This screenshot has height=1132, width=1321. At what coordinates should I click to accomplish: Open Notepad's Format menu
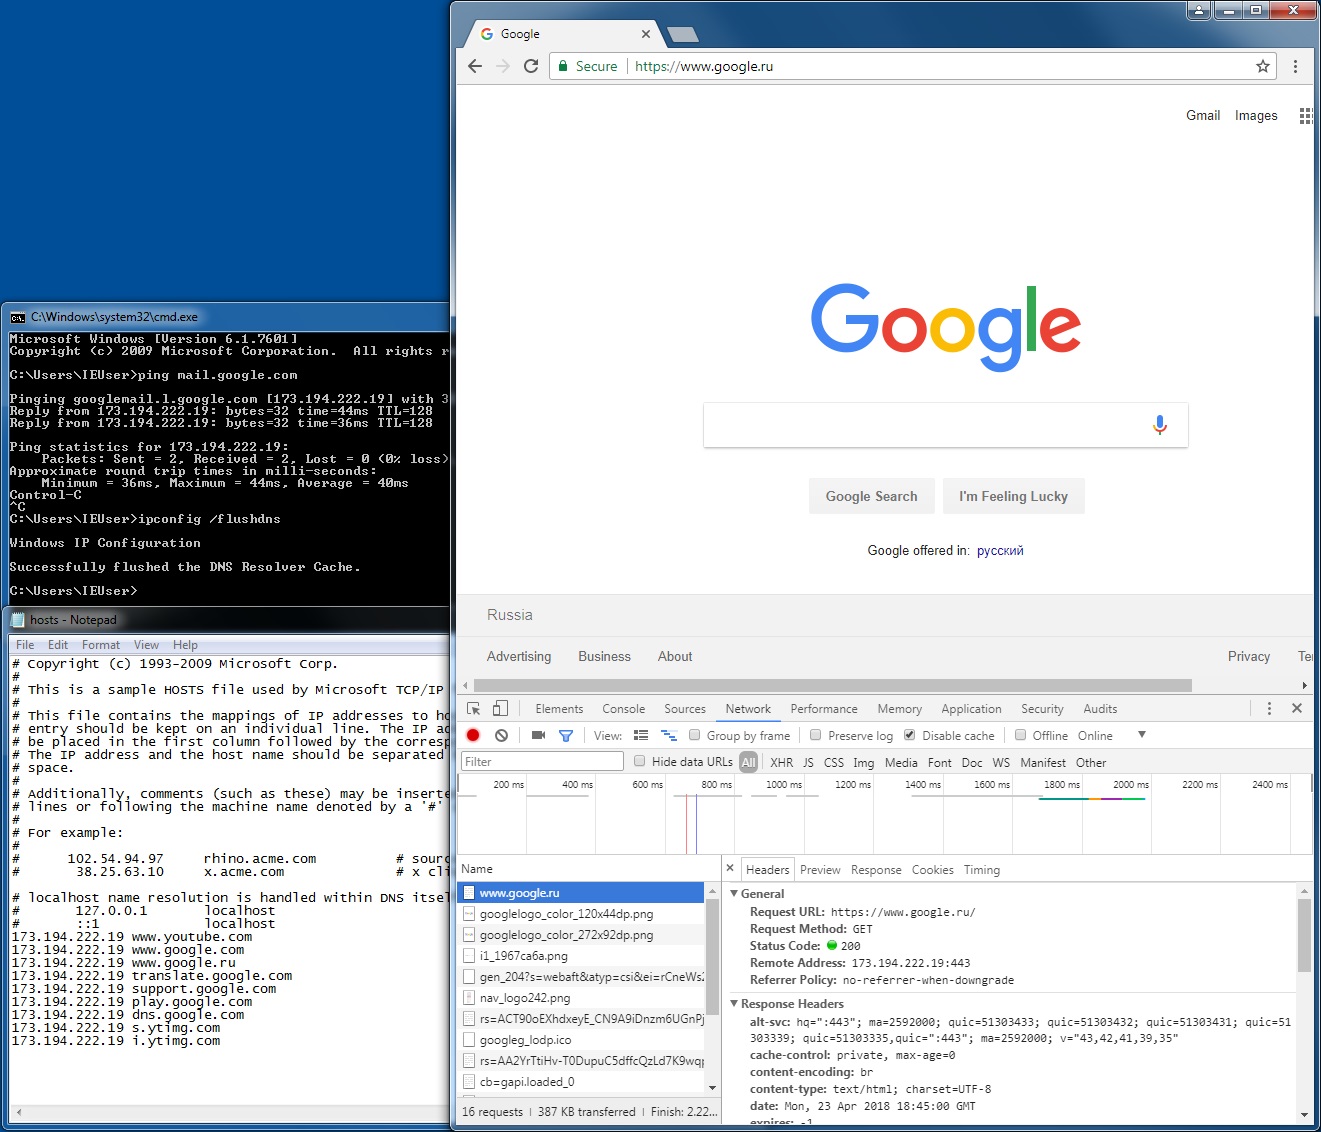click(x=101, y=645)
